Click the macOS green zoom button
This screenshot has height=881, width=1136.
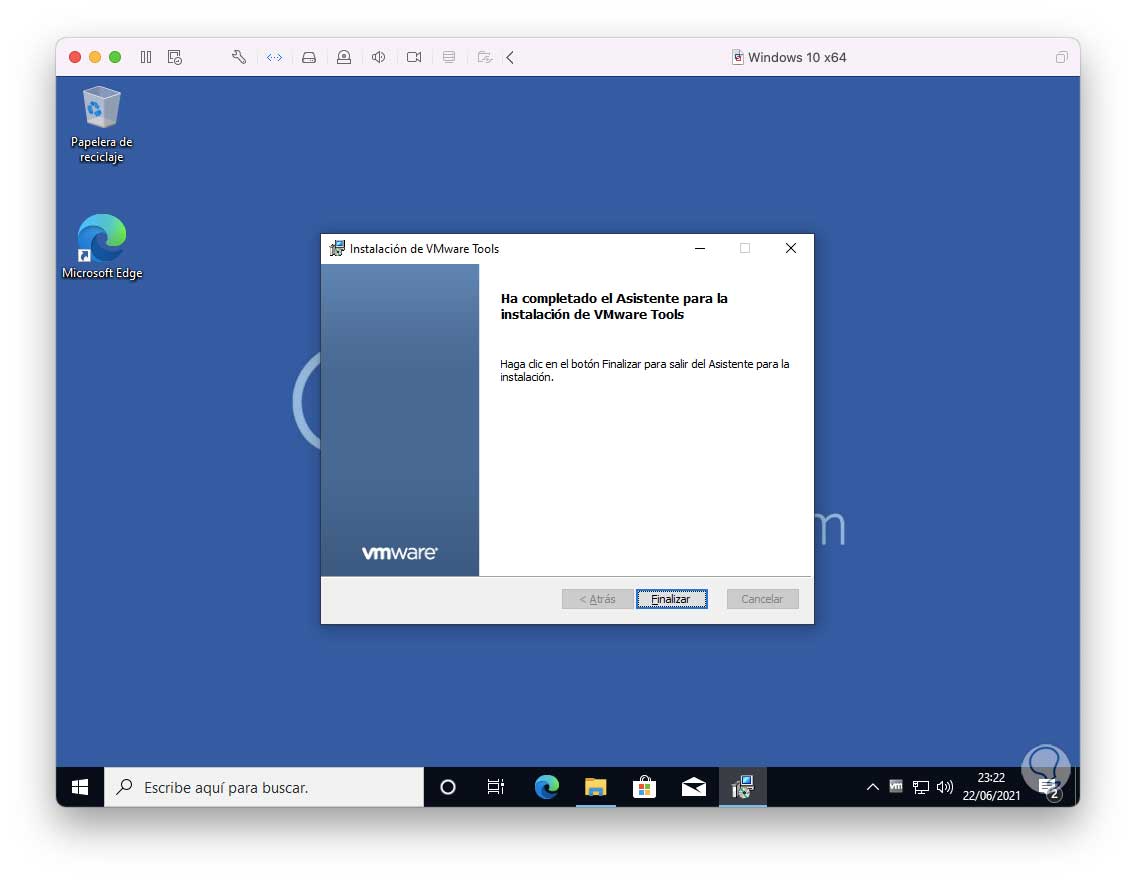[x=115, y=57]
